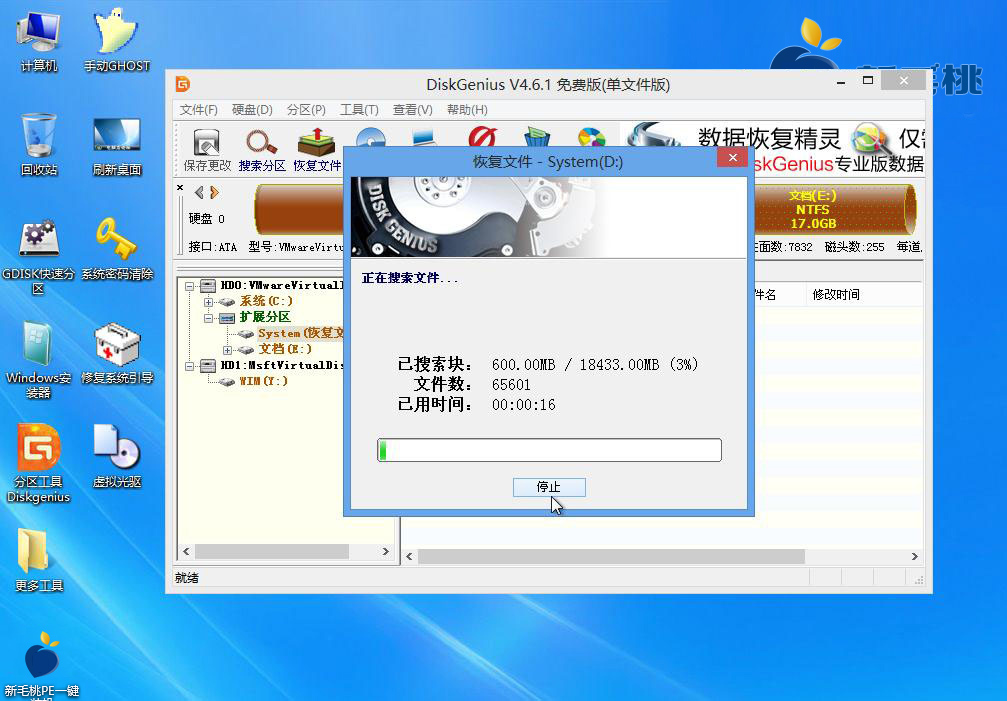Select the 回收站 recycle bin icon
The width and height of the screenshot is (1007, 701).
pos(39,145)
